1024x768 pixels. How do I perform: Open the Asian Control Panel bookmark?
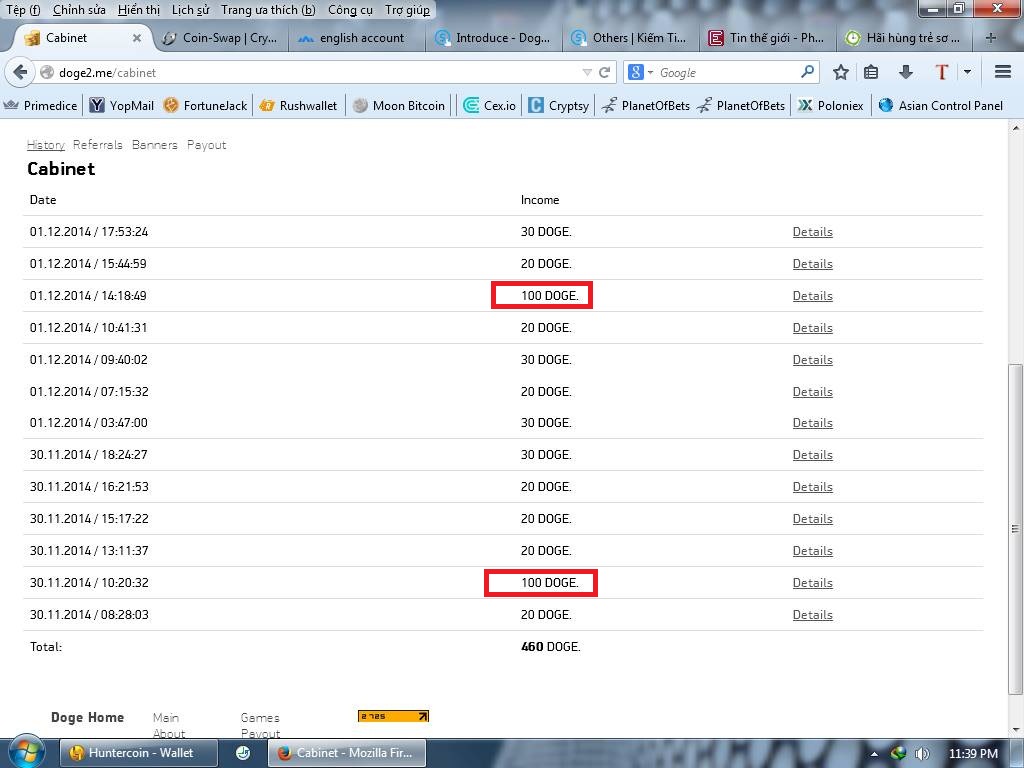tap(941, 105)
